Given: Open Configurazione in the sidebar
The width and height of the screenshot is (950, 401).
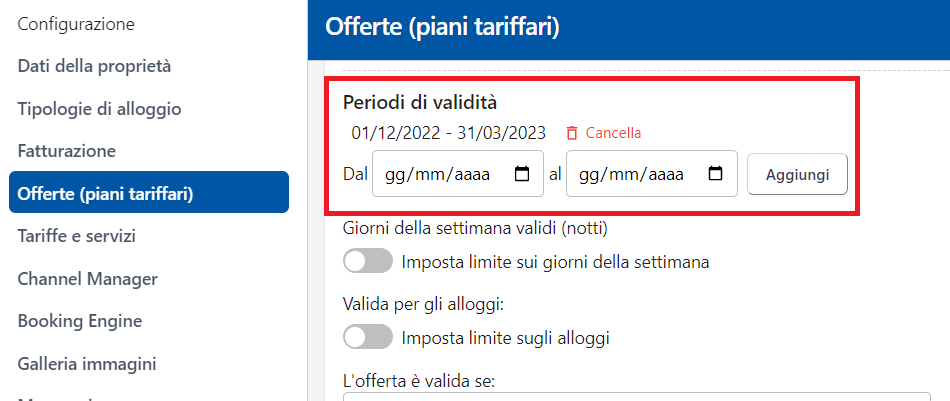Looking at the screenshot, I should point(76,23).
